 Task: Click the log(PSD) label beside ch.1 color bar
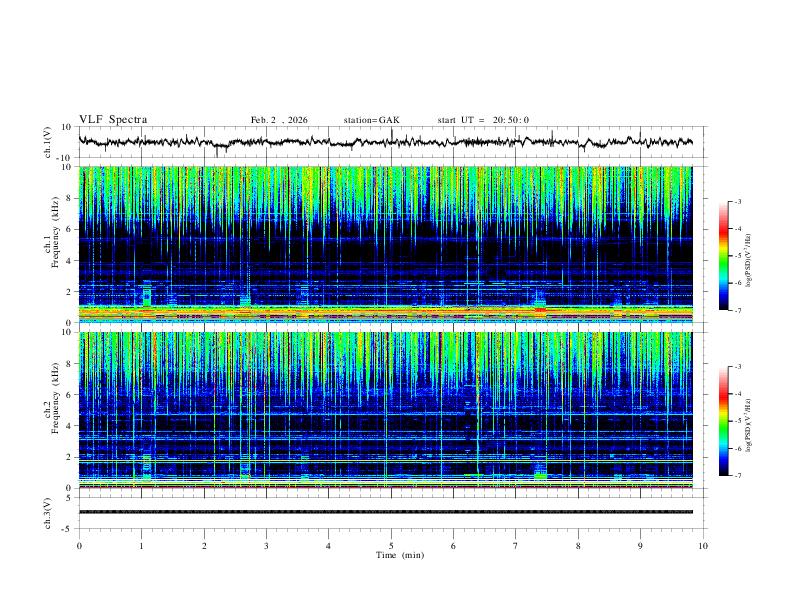(750, 261)
